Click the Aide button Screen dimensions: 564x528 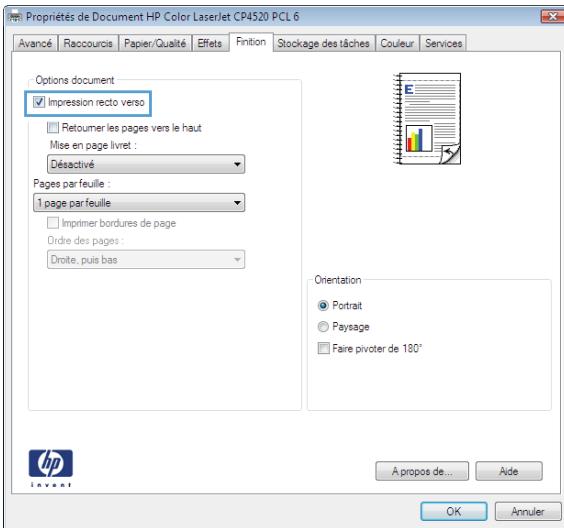pyautogui.click(x=509, y=471)
